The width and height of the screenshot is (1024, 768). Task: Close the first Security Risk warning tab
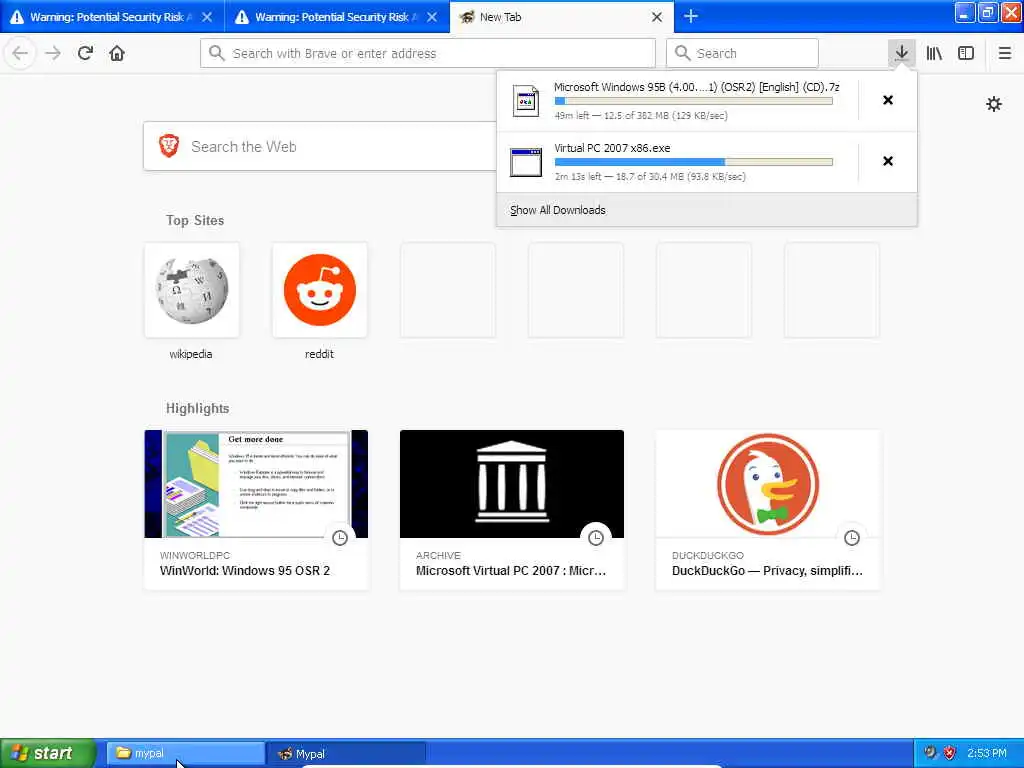[x=207, y=17]
